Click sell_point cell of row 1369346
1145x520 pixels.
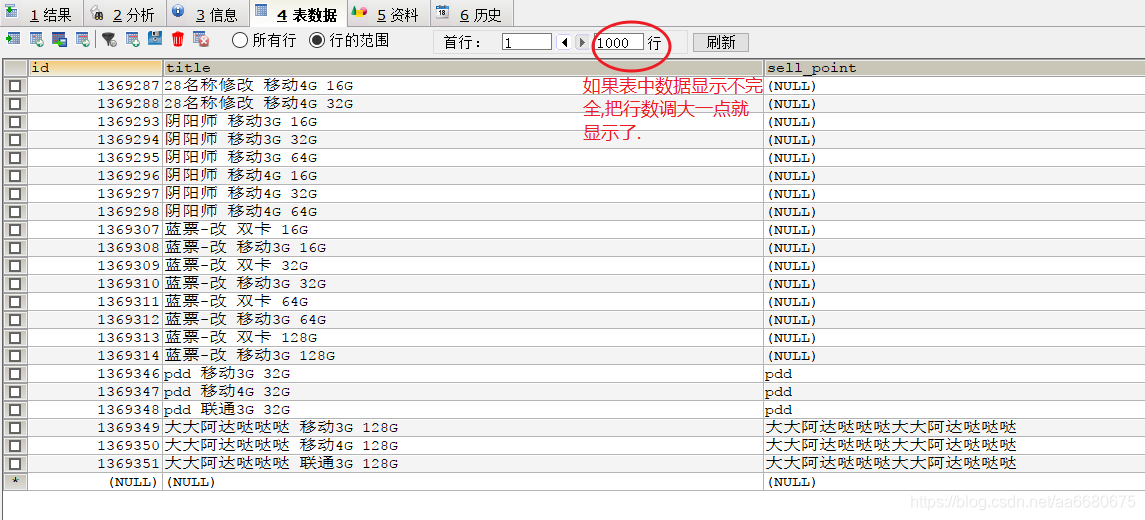tap(954, 374)
